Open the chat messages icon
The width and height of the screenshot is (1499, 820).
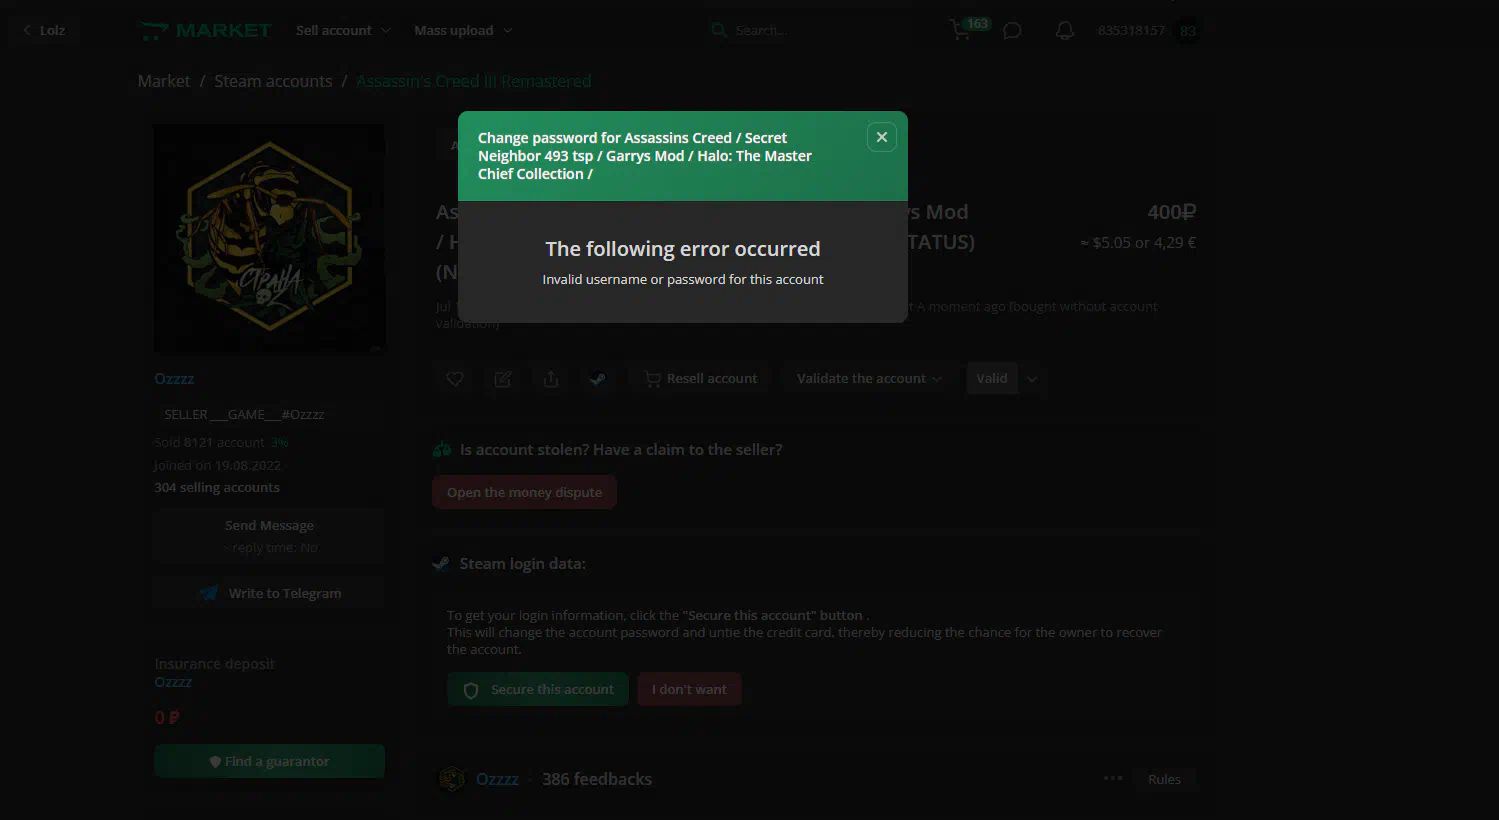[x=1012, y=31]
